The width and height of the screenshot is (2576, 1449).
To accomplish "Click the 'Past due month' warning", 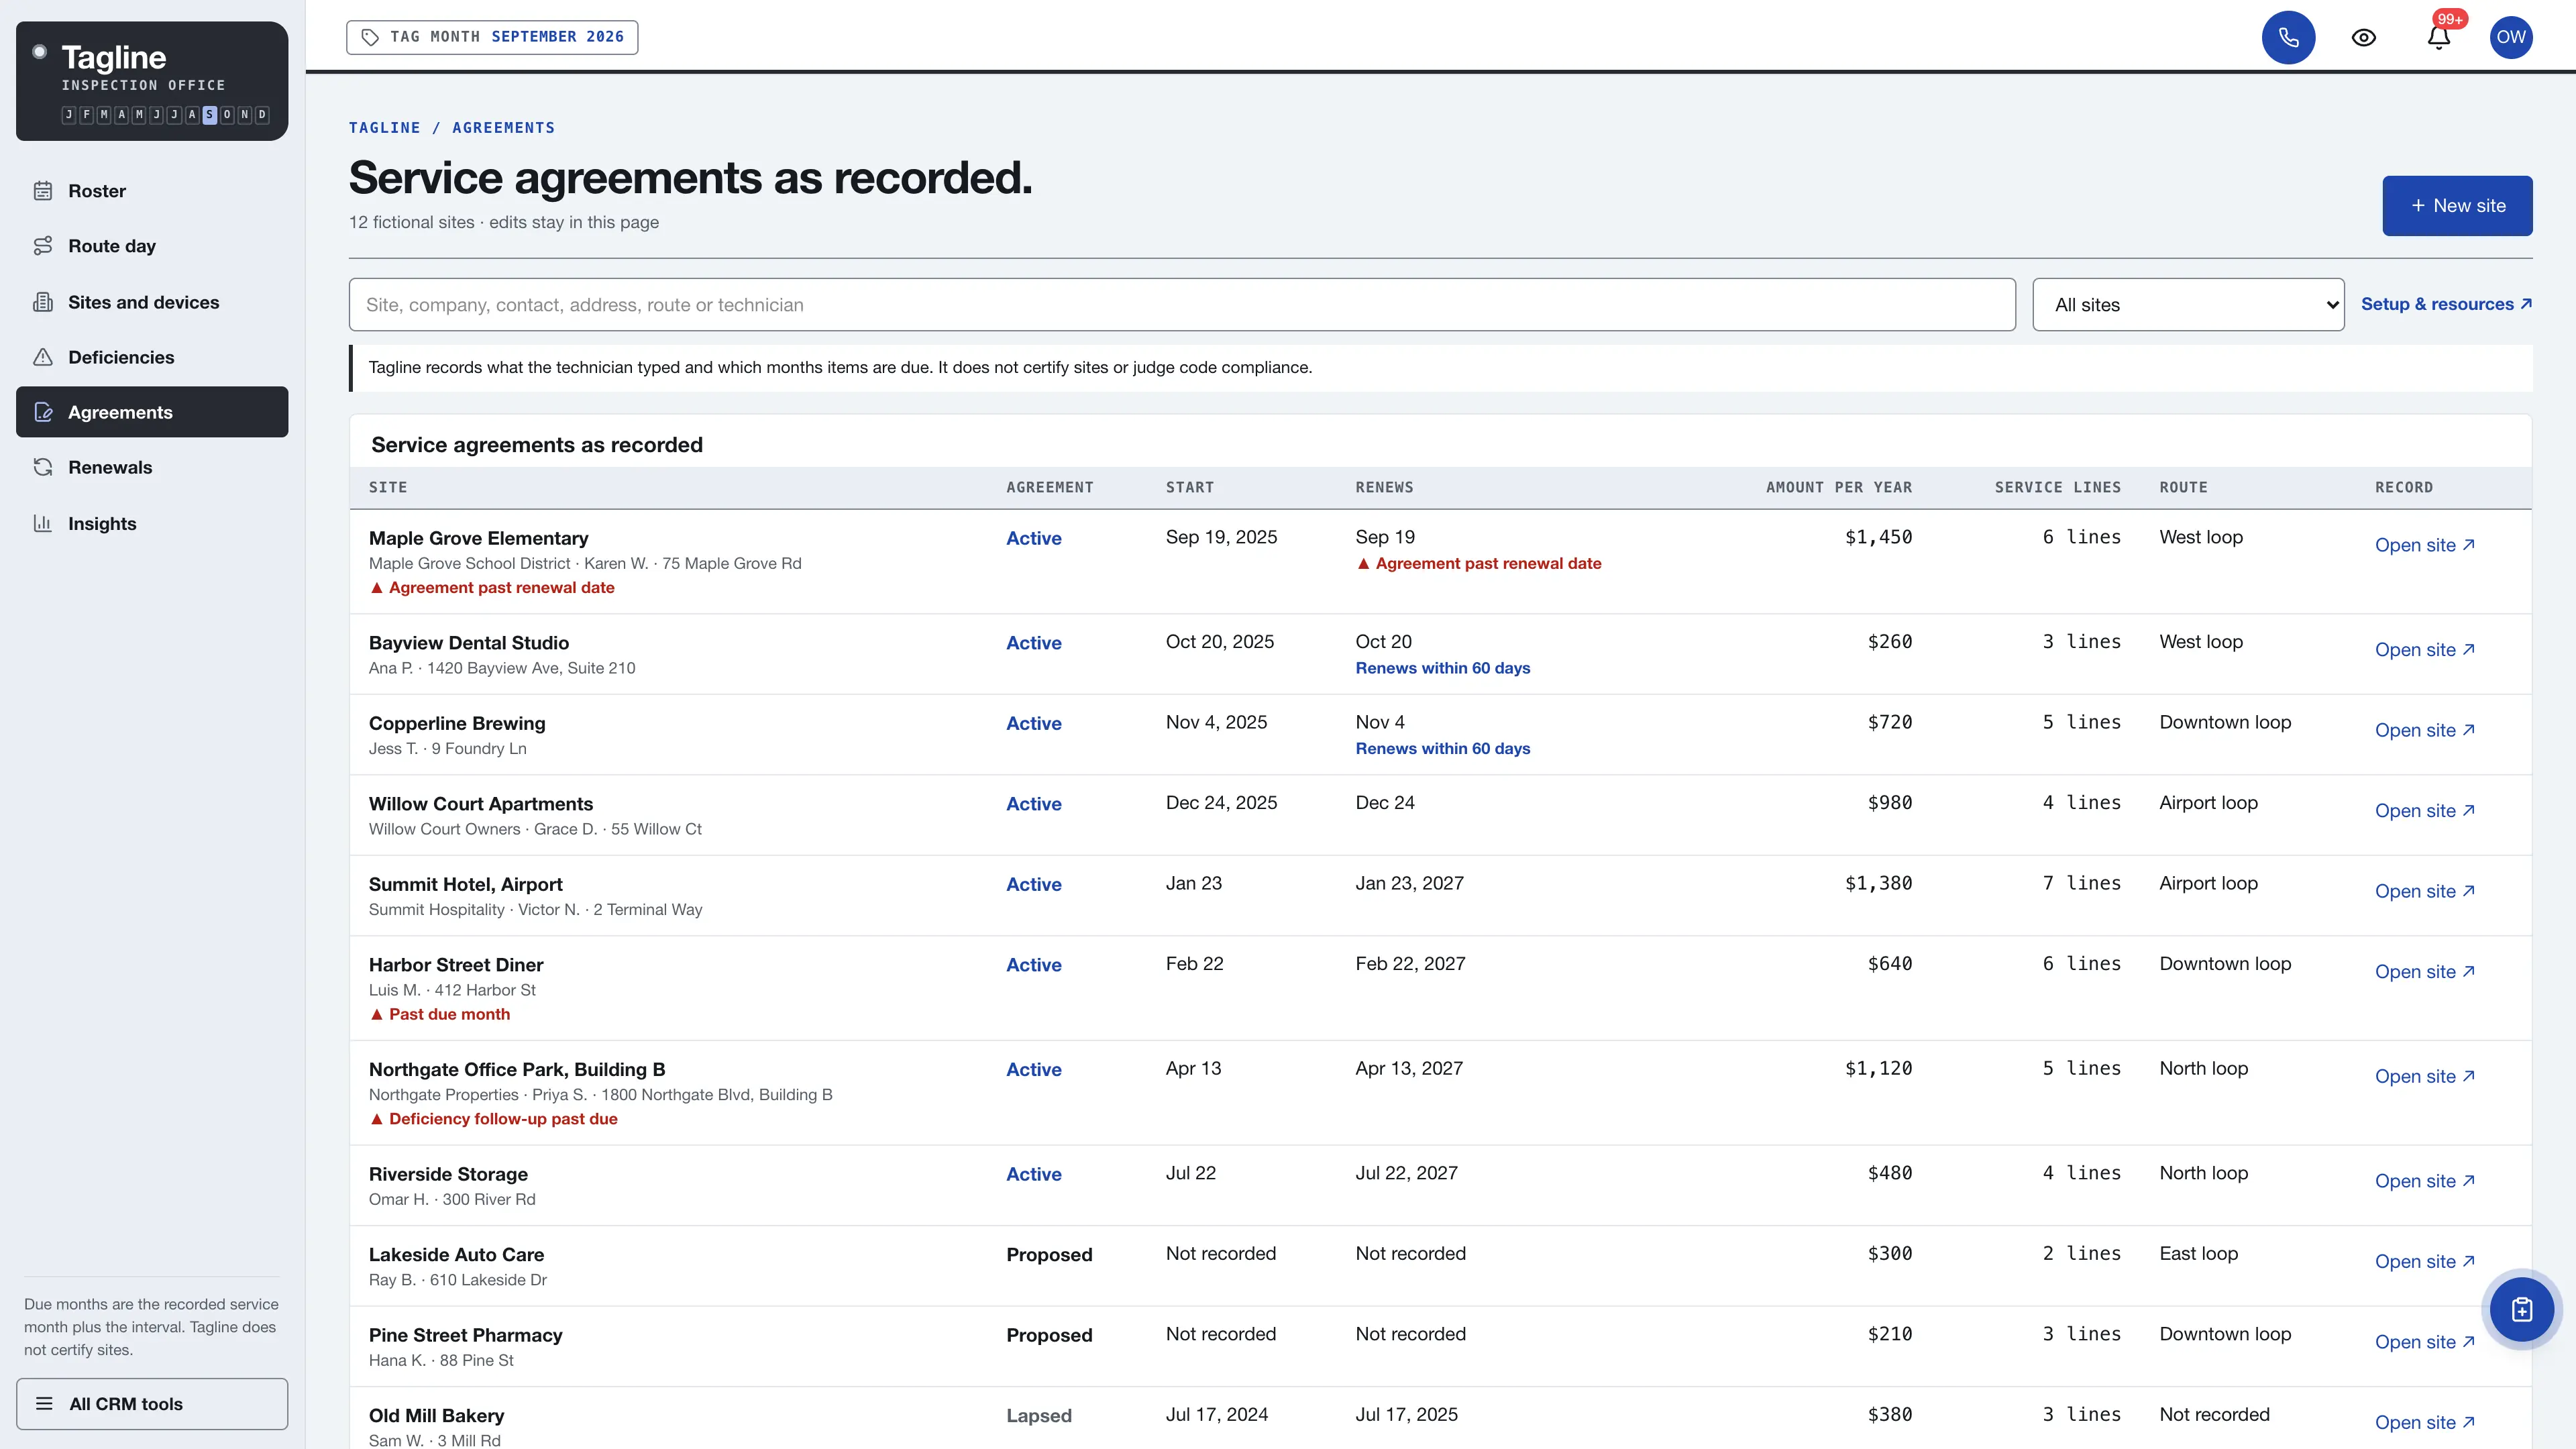I will tap(440, 1014).
